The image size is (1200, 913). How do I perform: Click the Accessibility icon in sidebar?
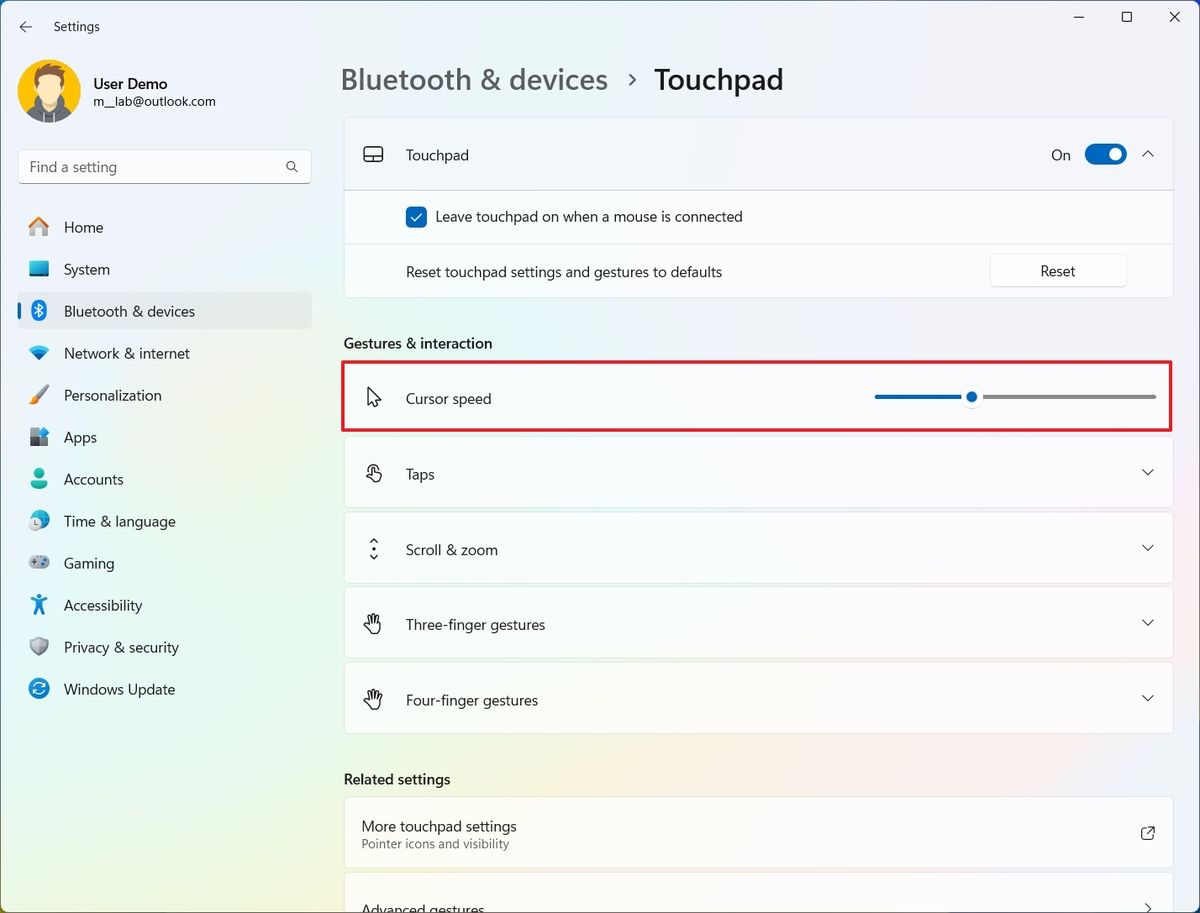coord(38,605)
